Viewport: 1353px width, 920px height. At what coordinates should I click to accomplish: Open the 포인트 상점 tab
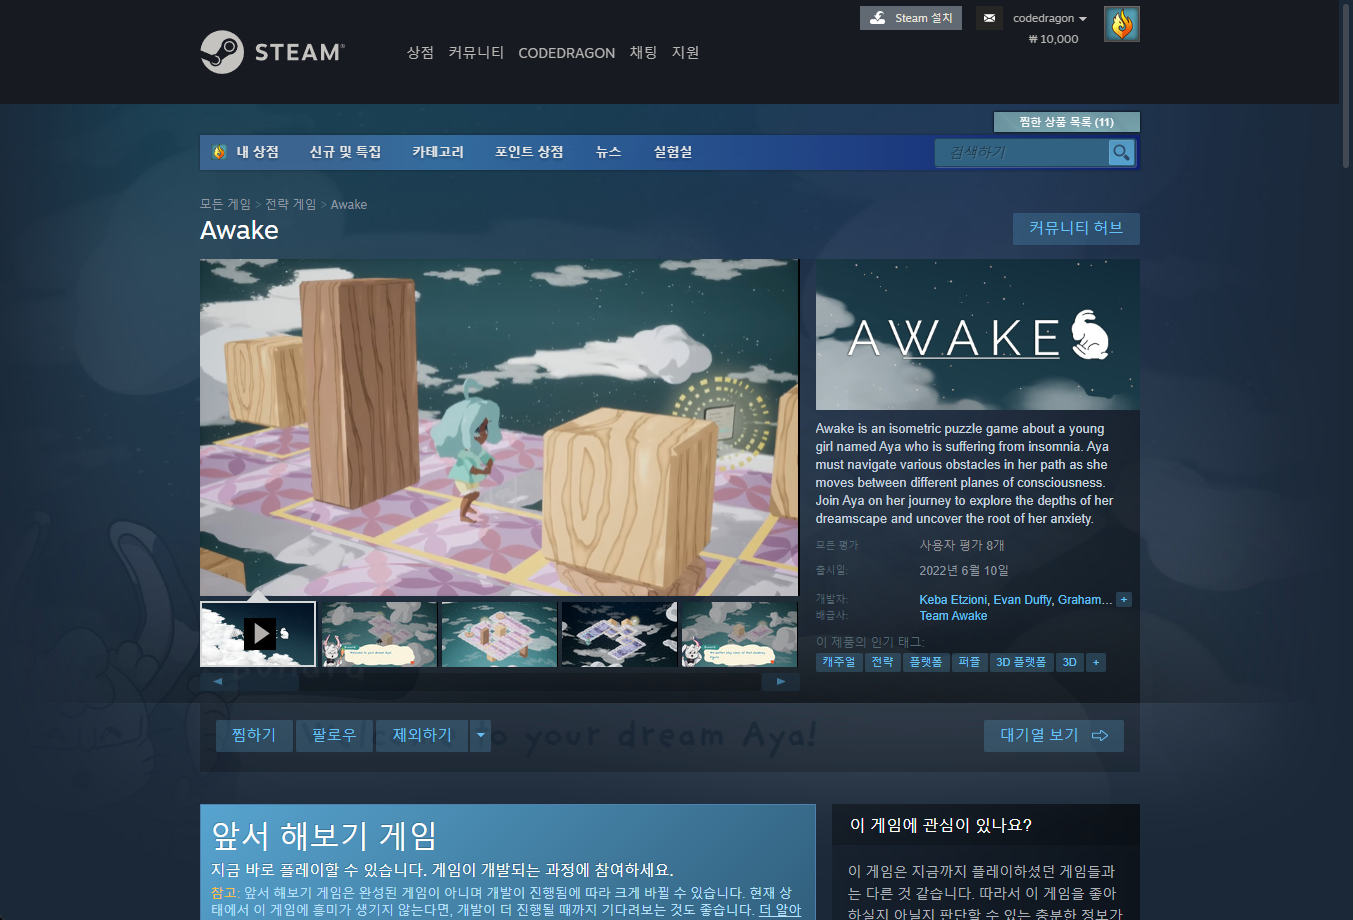coord(529,152)
